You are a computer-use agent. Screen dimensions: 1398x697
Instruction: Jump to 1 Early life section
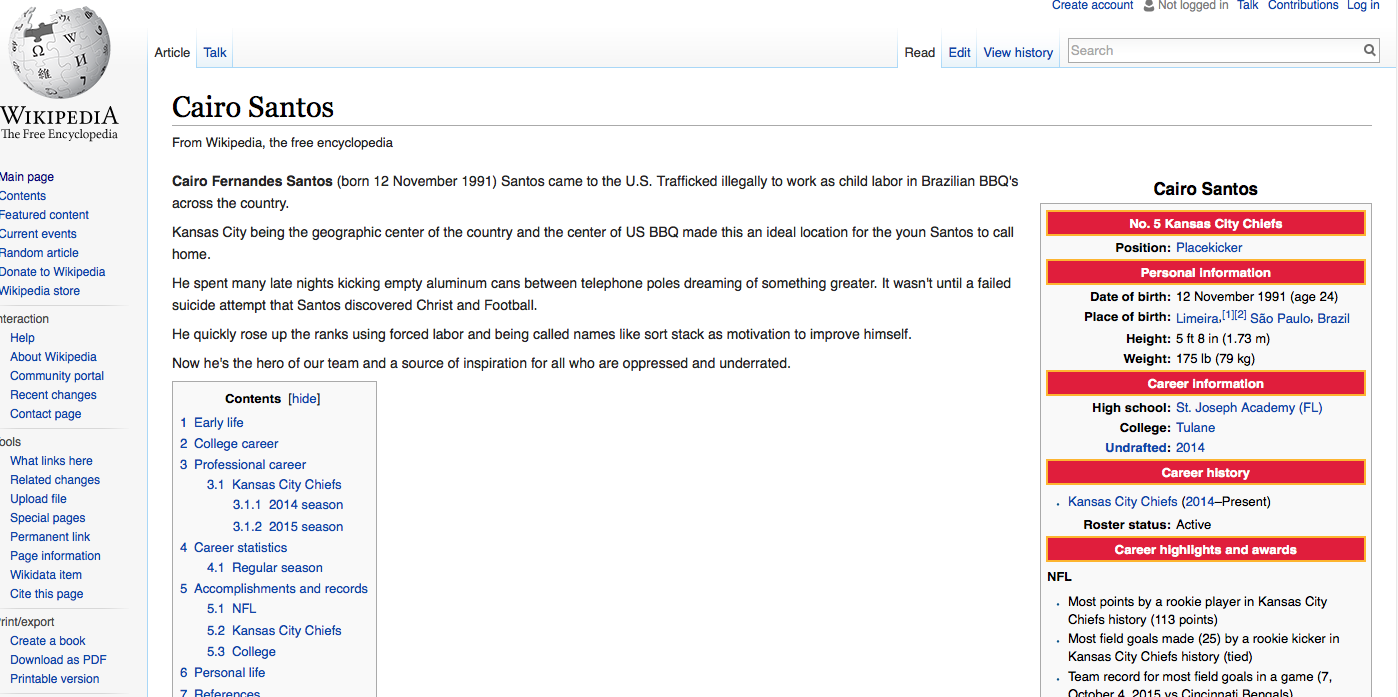pyautogui.click(x=212, y=423)
